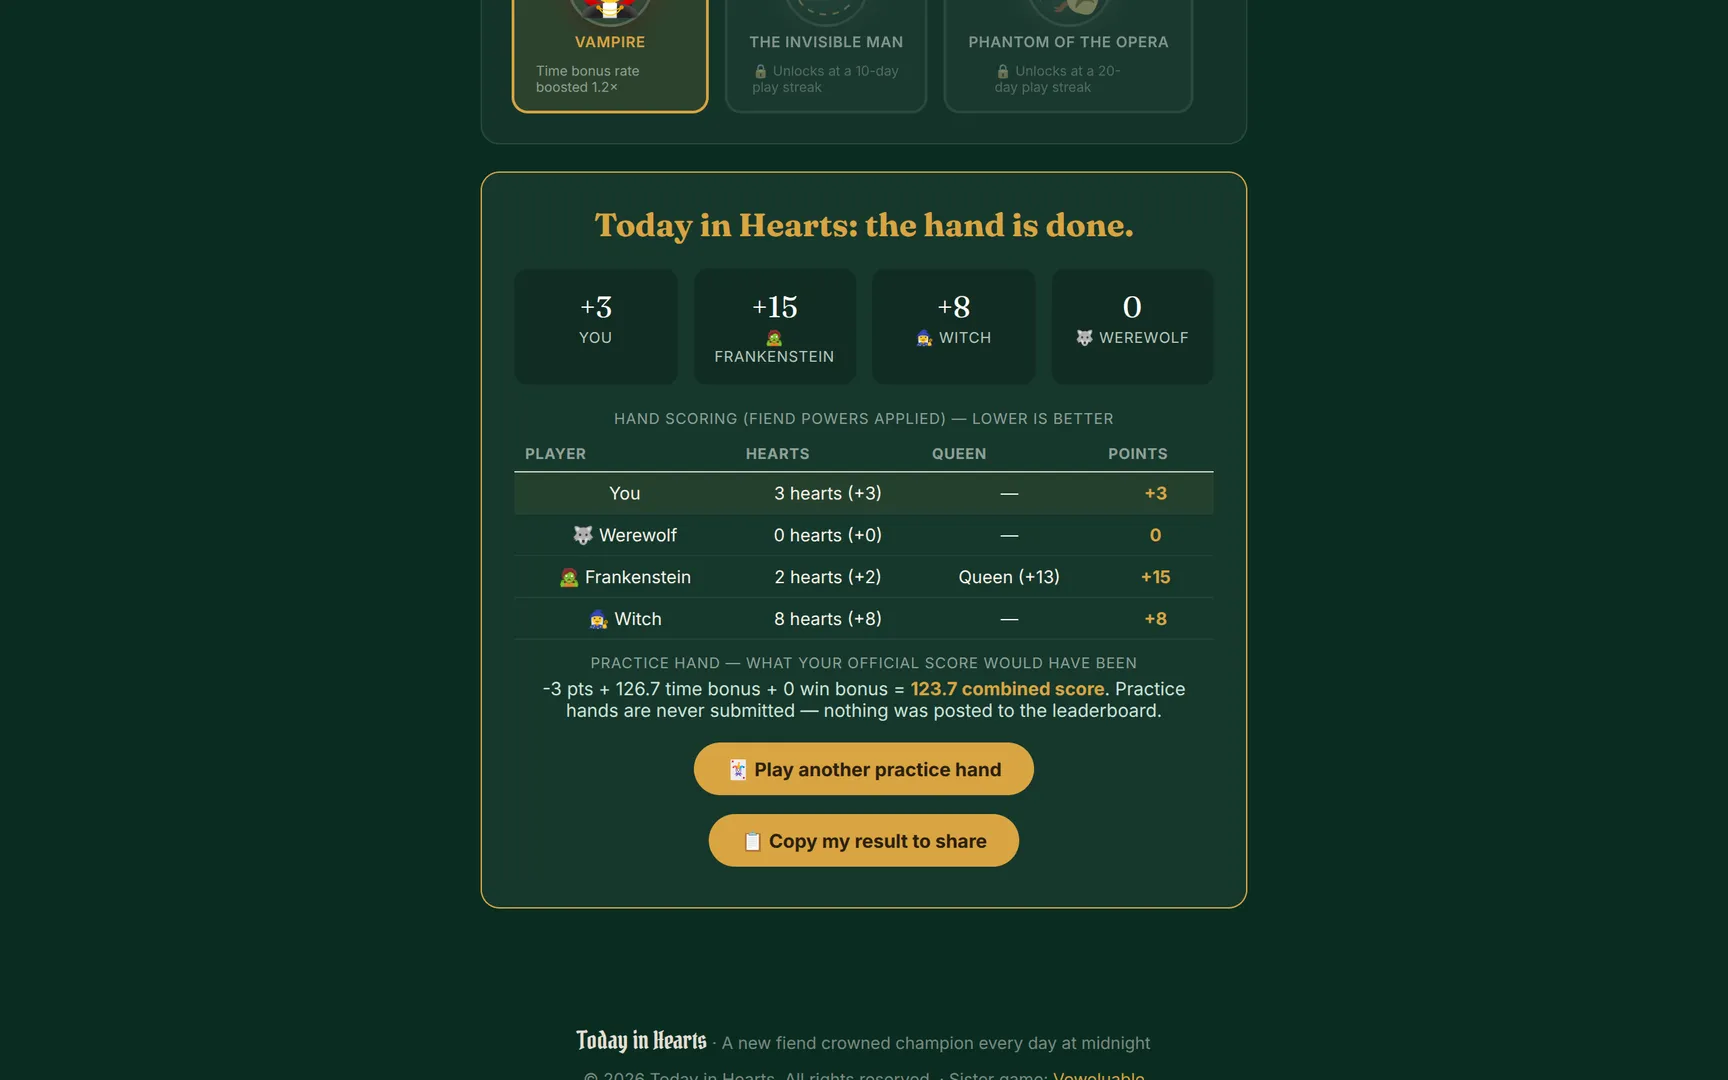Screen dimensions: 1728x1080
Task: Select the You row in scoring table
Action: pyautogui.click(x=864, y=493)
